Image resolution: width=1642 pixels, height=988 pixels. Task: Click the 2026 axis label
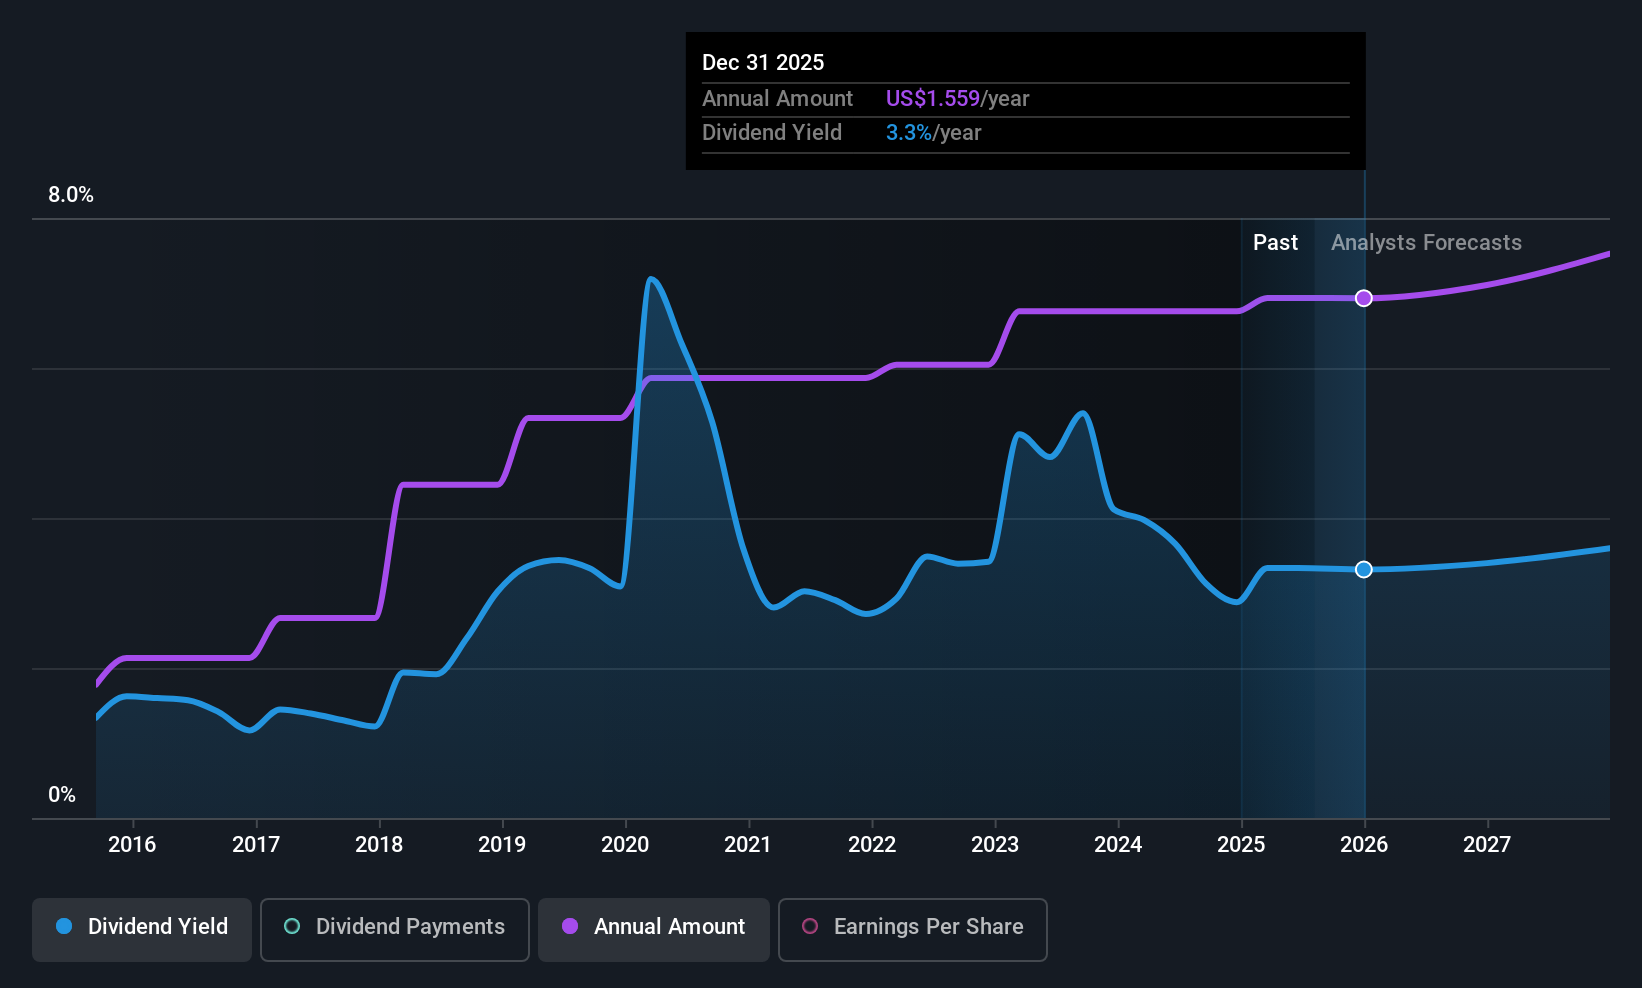[x=1364, y=844]
